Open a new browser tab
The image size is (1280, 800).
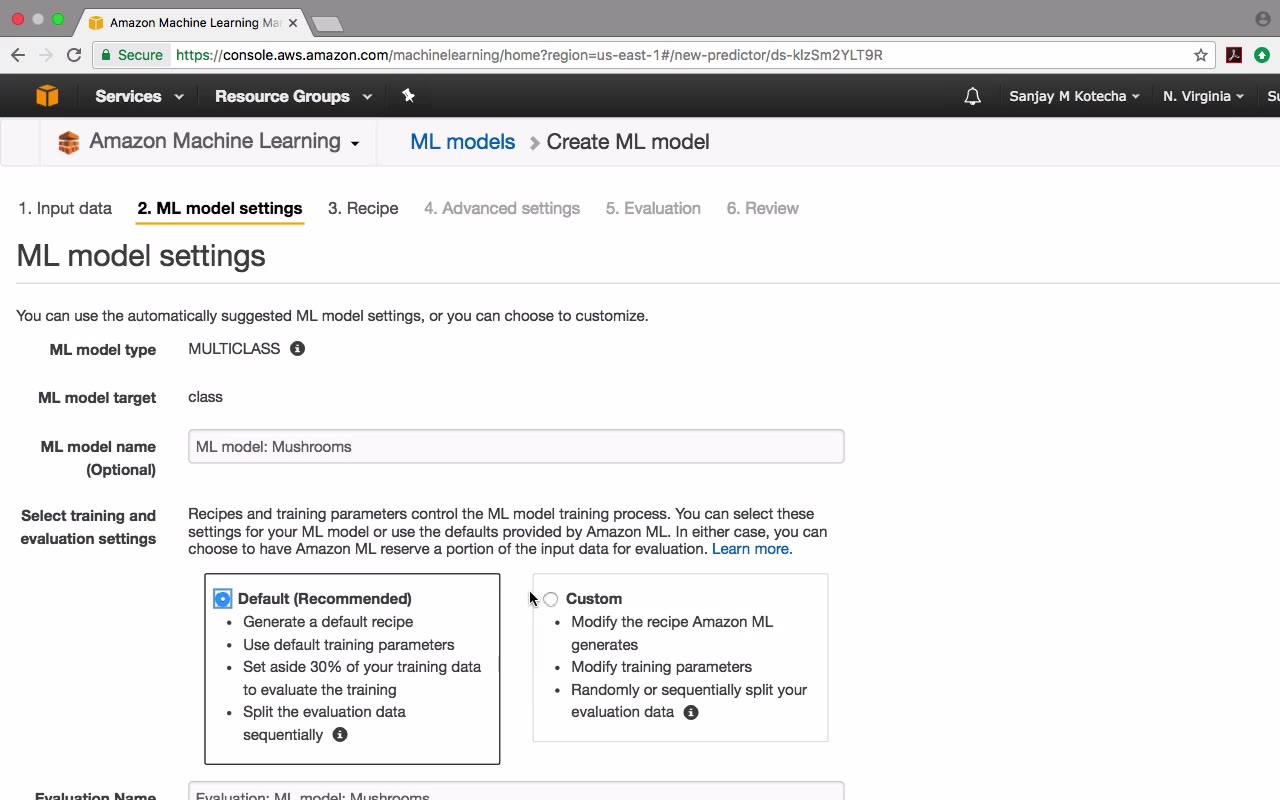pos(326,23)
